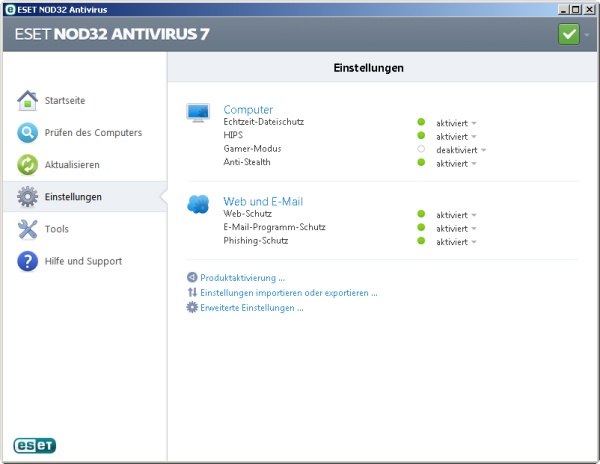Click the Produktaktivierung link

242,278
